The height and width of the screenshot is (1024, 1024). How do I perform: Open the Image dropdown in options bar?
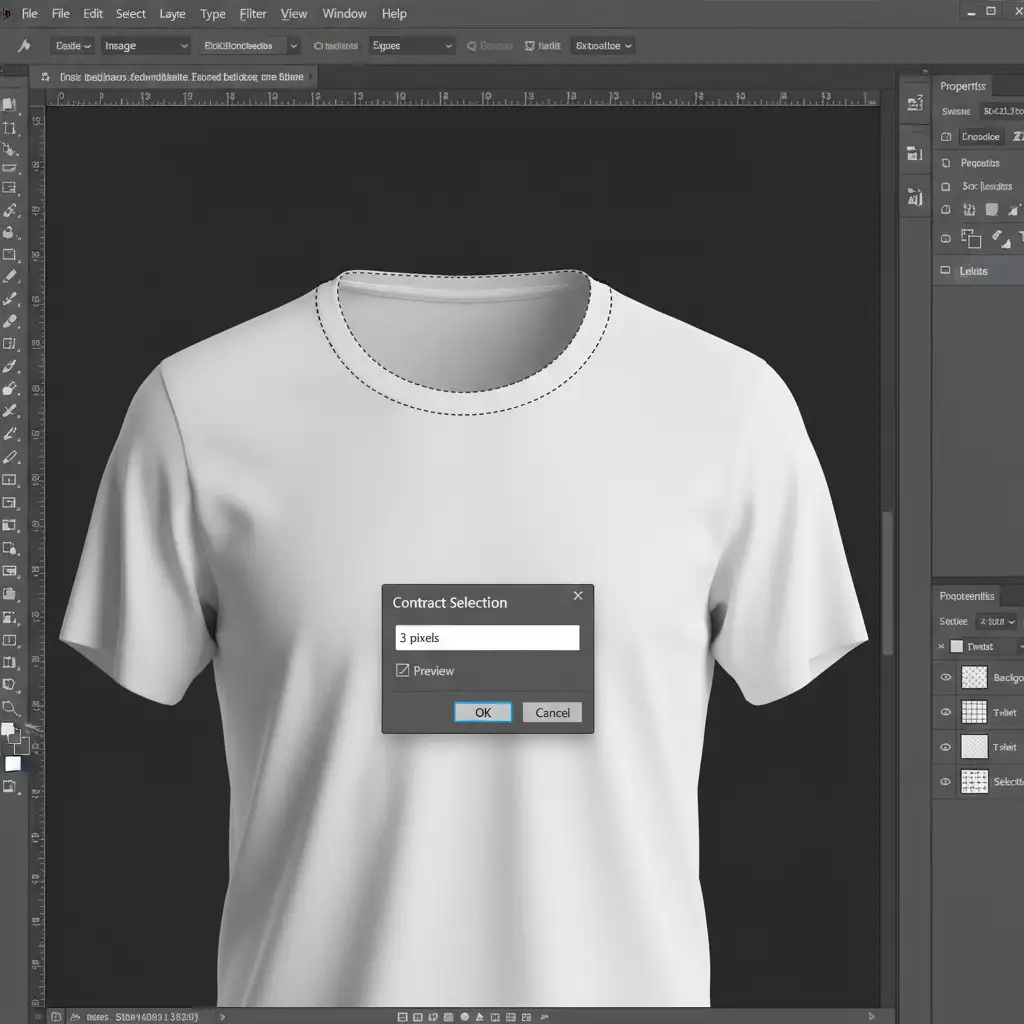(145, 46)
